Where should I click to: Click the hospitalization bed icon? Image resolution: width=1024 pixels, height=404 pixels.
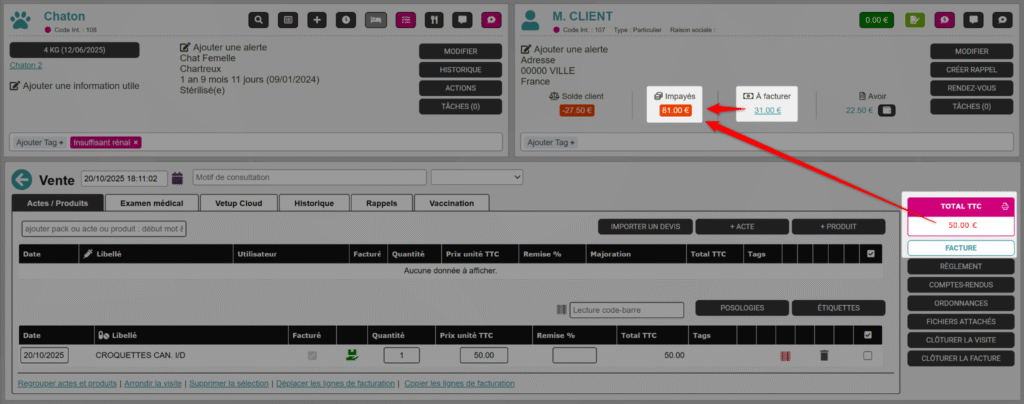pos(376,19)
